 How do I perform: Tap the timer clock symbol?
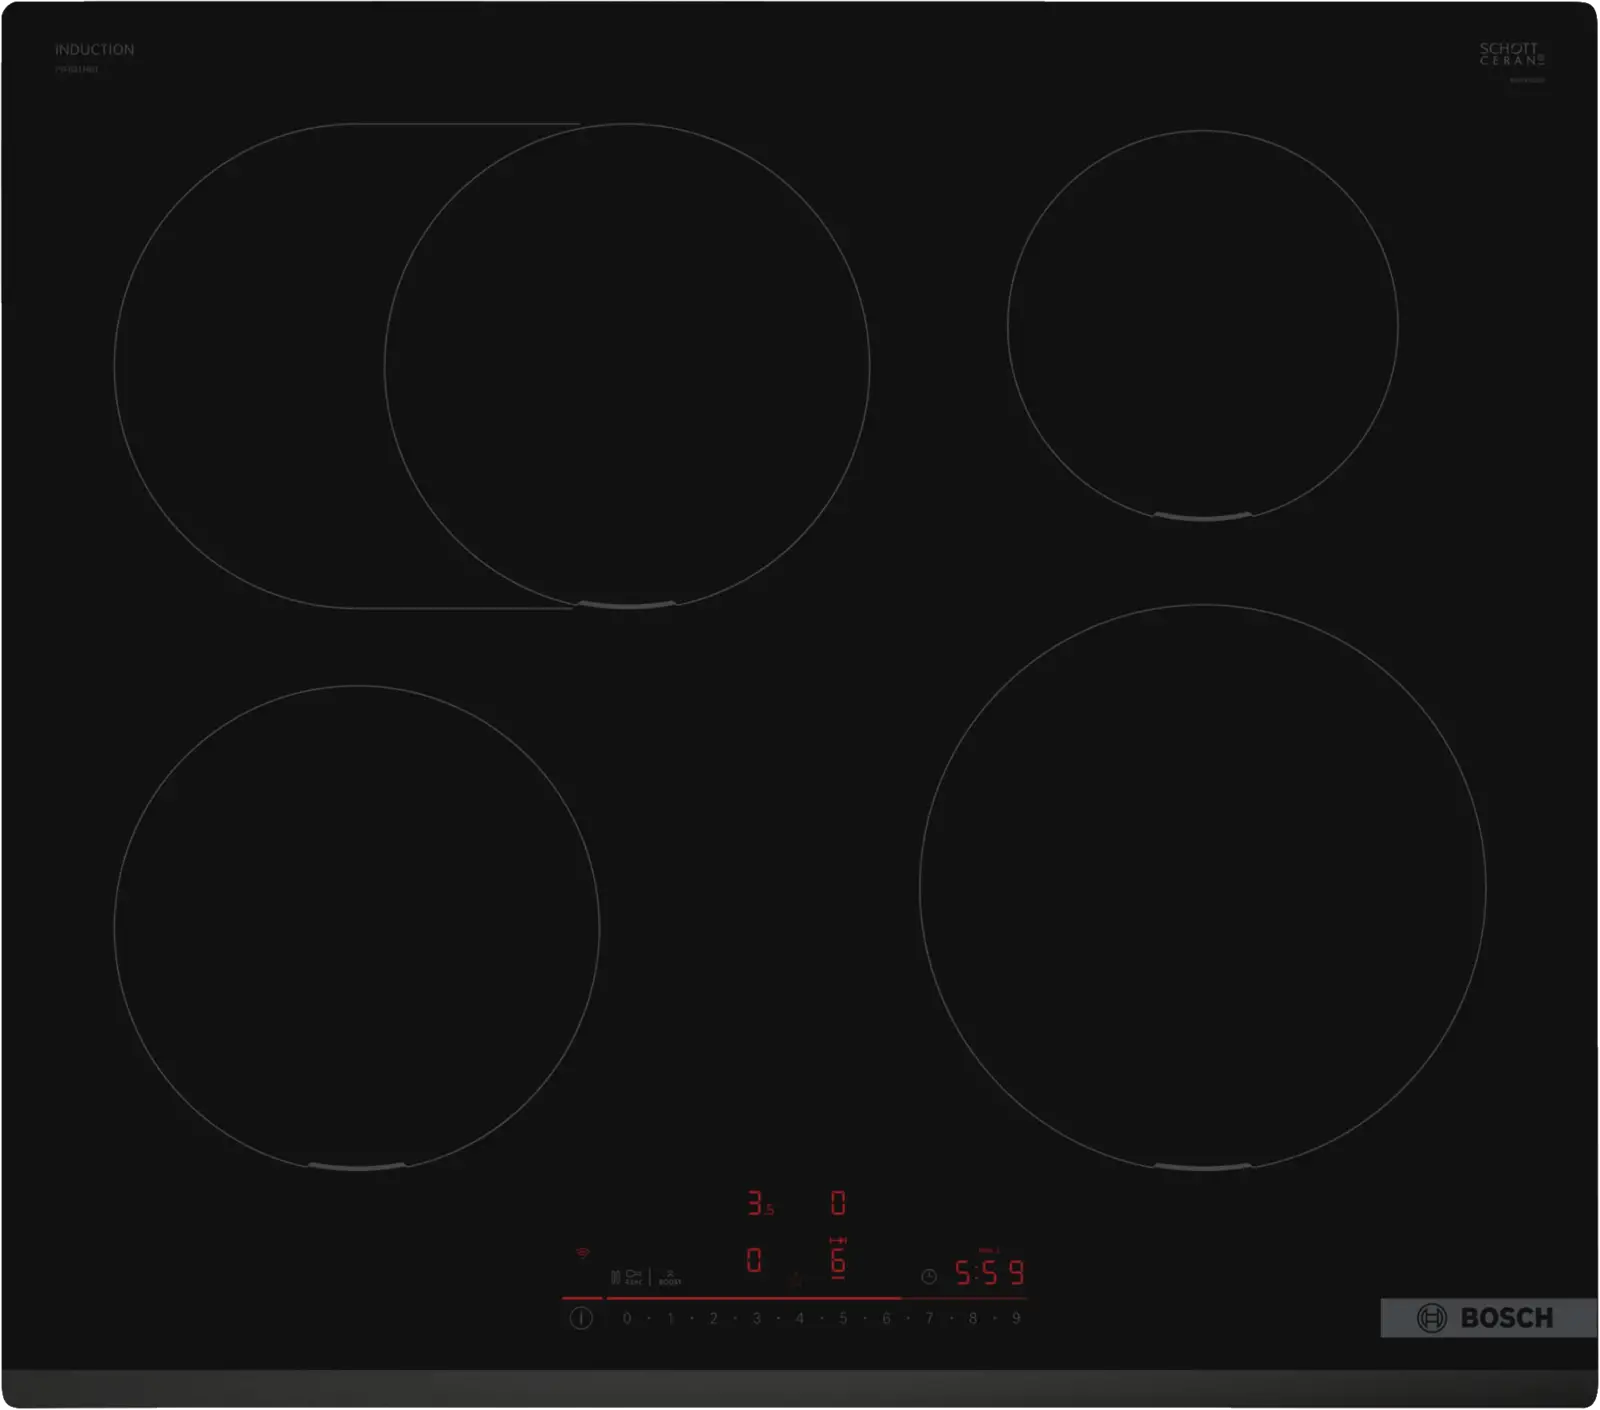(929, 1276)
